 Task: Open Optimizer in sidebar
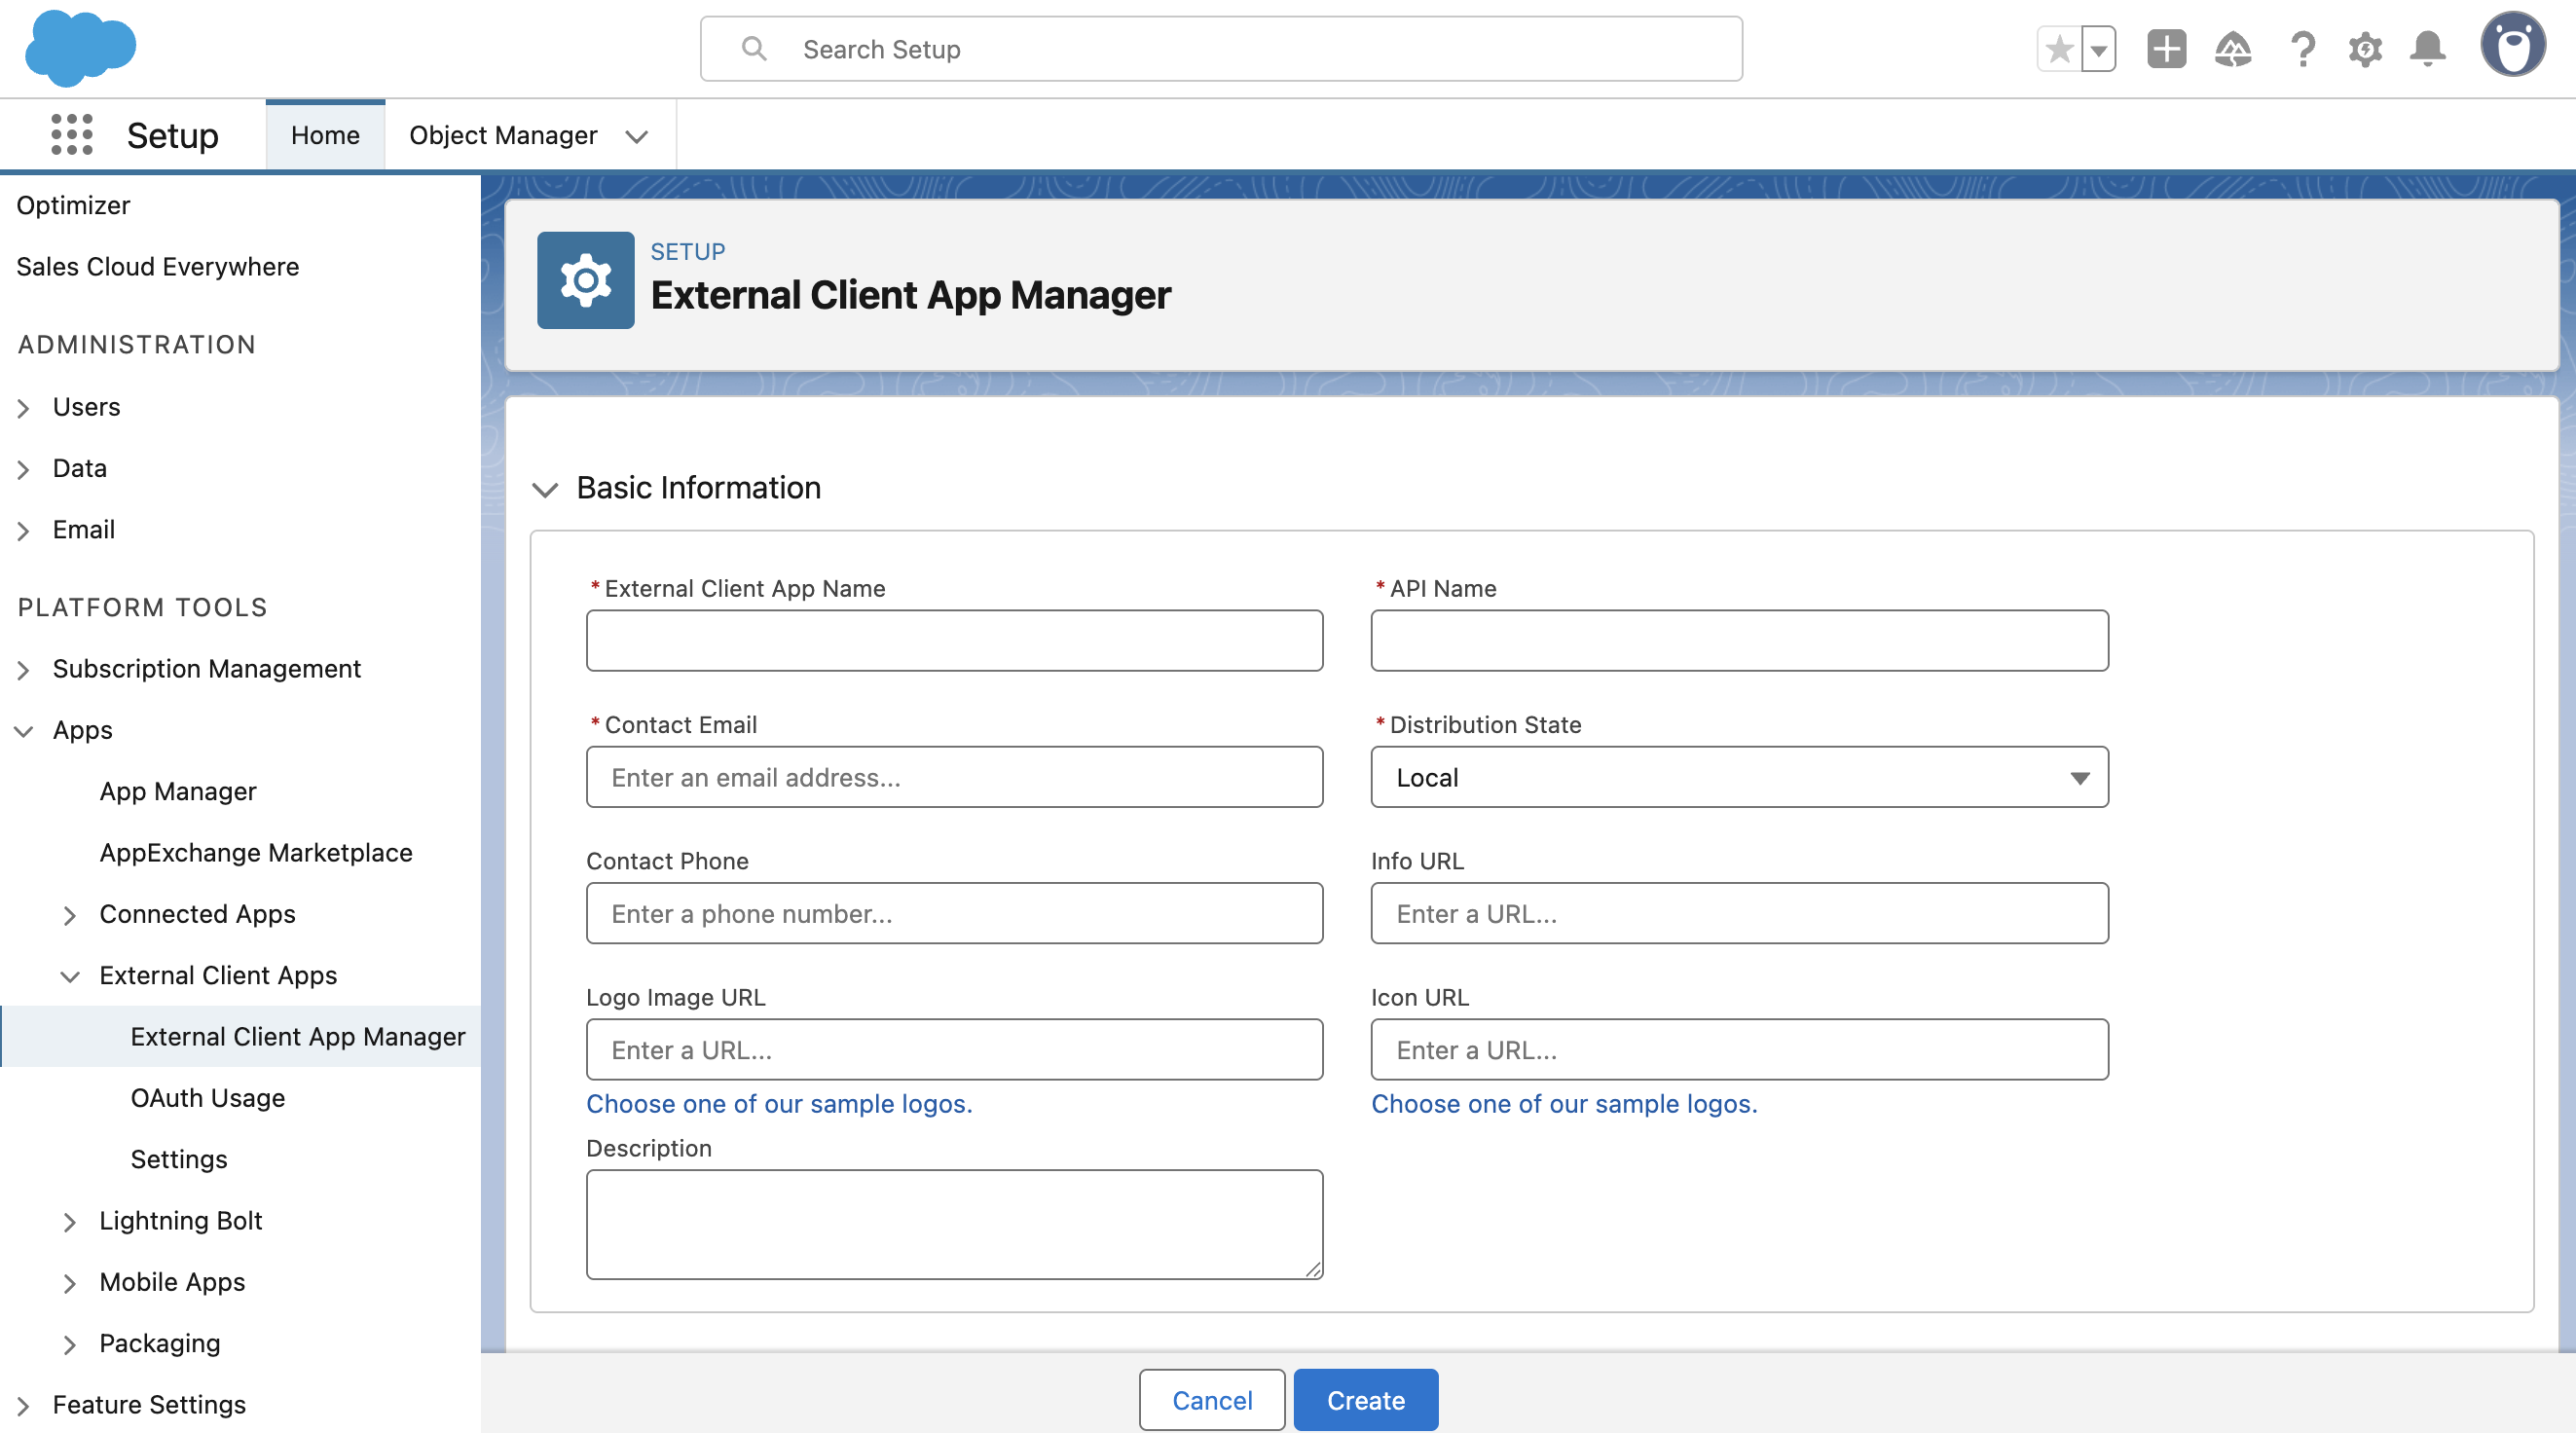73,205
